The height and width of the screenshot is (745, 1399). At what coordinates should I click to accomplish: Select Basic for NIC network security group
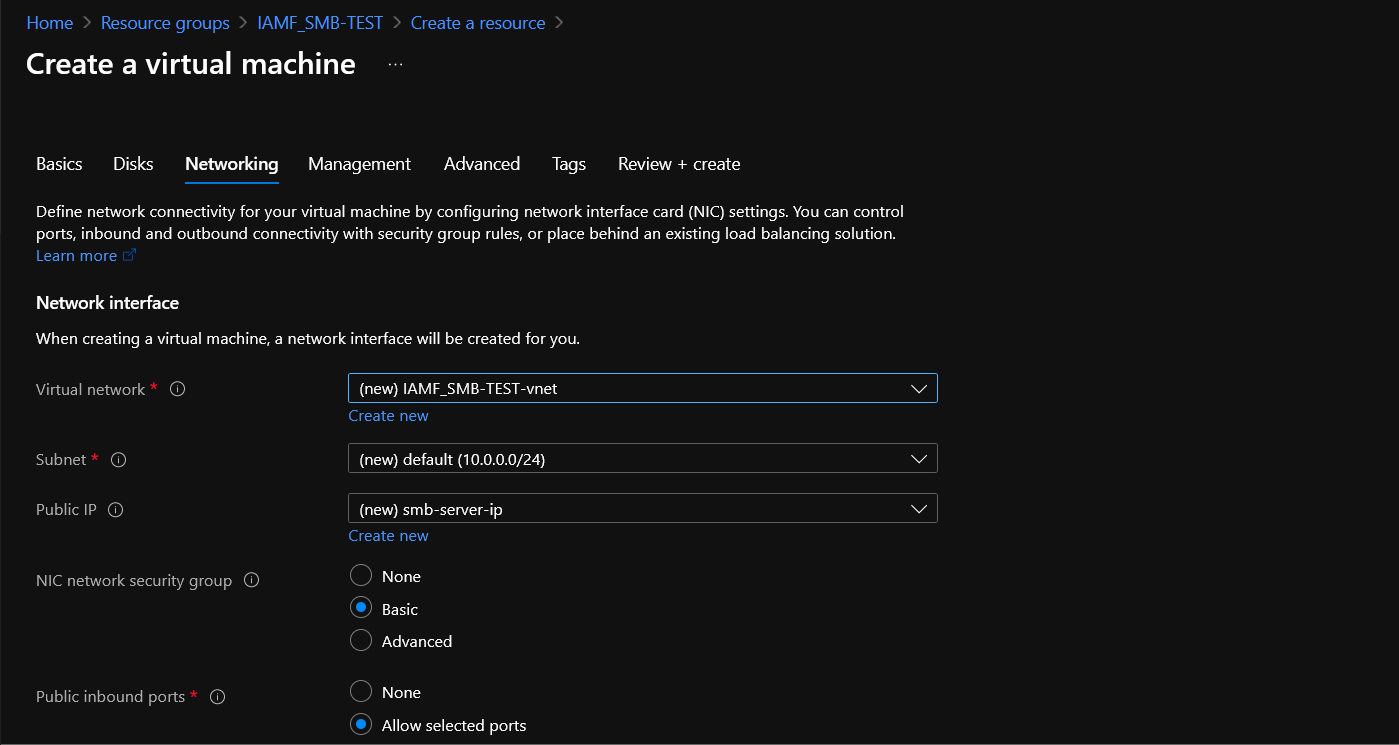click(361, 608)
